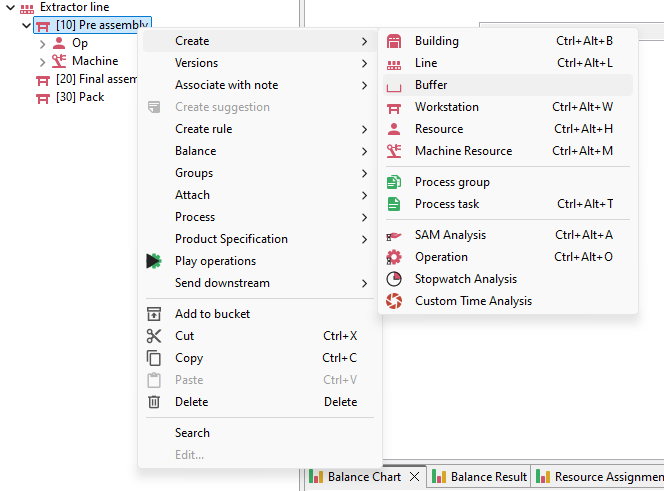Collapse the Extractor line tree node
The height and width of the screenshot is (491, 664).
[10, 7]
